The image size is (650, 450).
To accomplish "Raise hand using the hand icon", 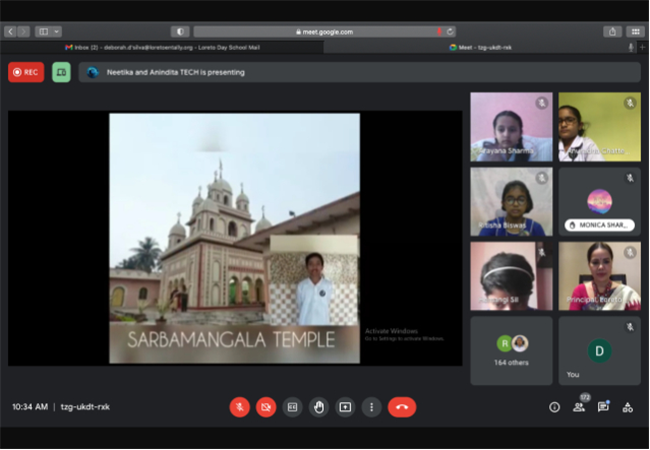I will point(319,407).
